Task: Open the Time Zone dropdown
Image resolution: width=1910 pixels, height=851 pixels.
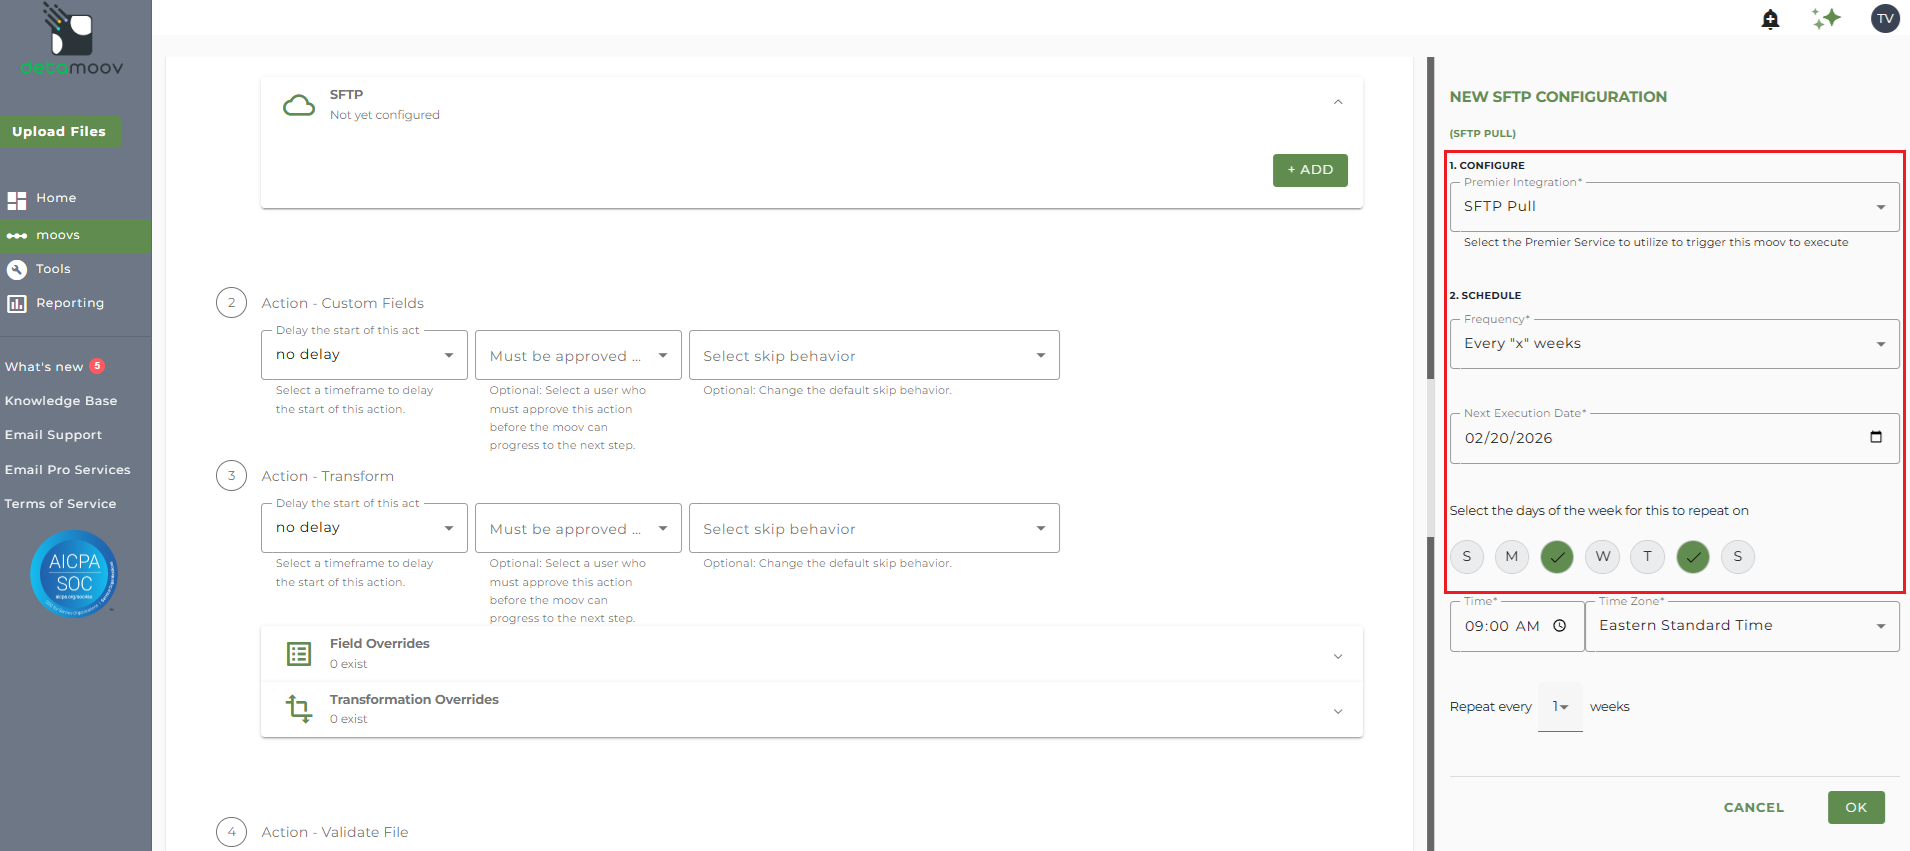Action: pyautogui.click(x=1742, y=626)
